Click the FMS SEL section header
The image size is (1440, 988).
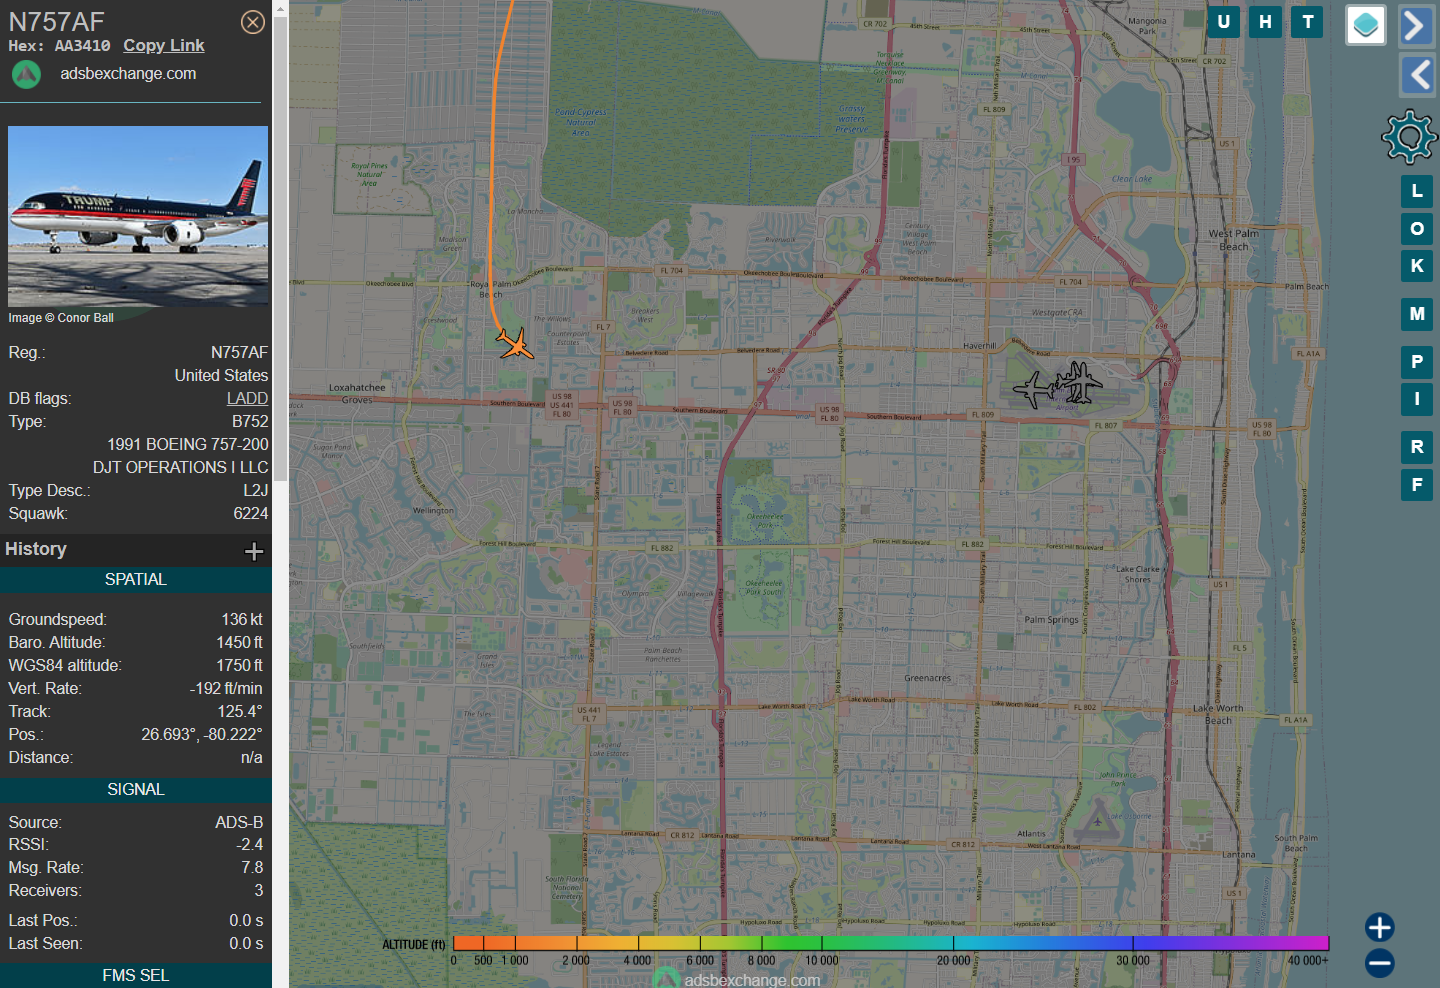tap(136, 976)
